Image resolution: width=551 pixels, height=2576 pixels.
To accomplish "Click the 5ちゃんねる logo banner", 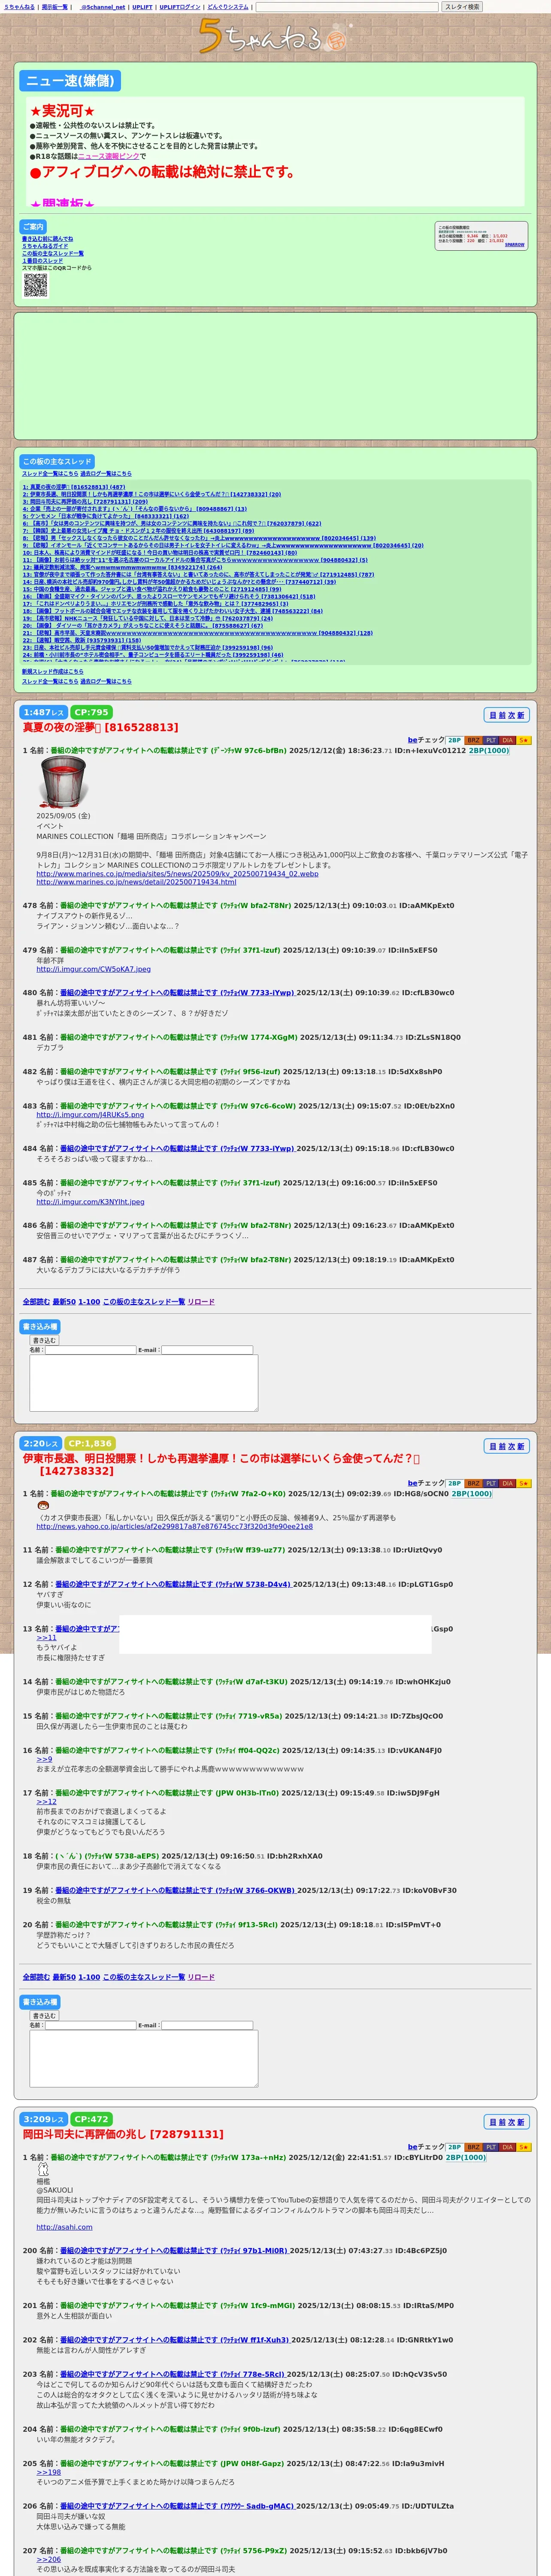I will [275, 37].
